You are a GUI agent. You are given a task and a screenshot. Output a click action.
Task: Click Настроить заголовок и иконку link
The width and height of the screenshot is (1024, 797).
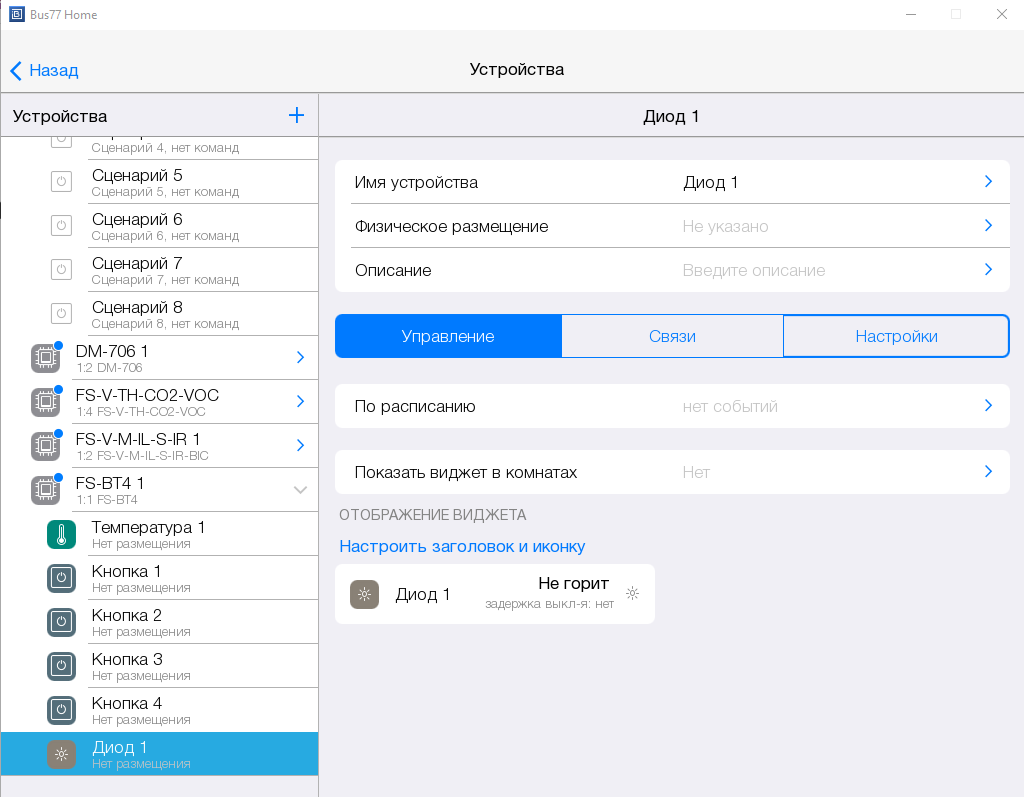pos(461,546)
